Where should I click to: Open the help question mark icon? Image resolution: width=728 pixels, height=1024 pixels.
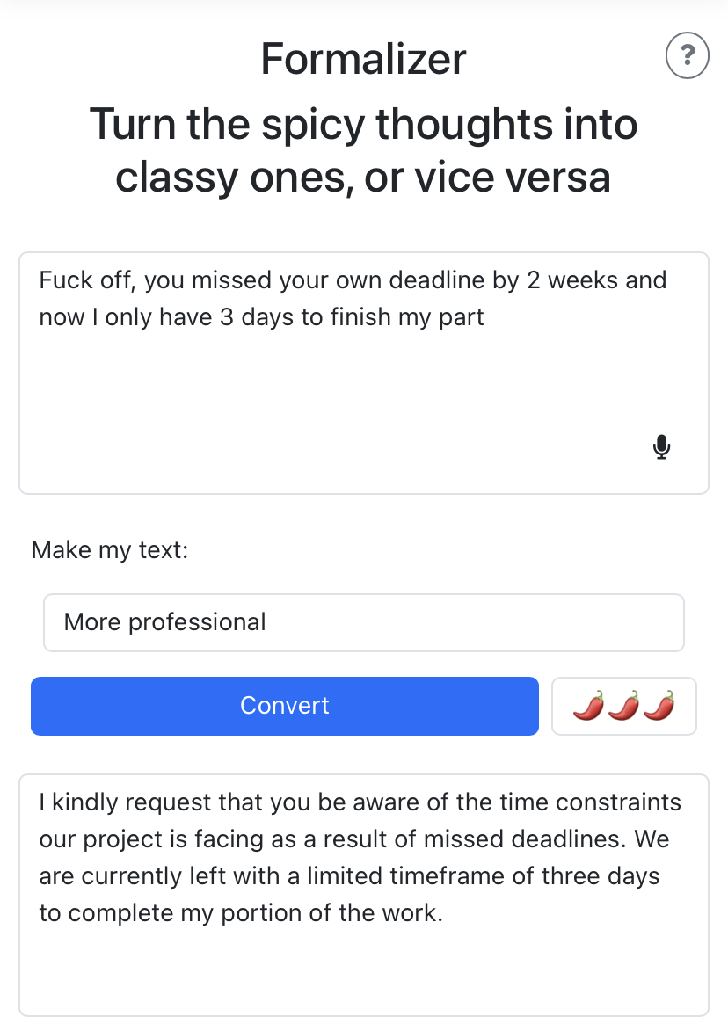pyautogui.click(x=687, y=56)
